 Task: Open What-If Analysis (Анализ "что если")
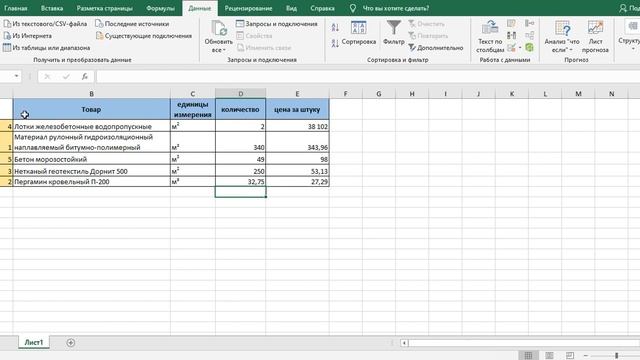(562, 37)
